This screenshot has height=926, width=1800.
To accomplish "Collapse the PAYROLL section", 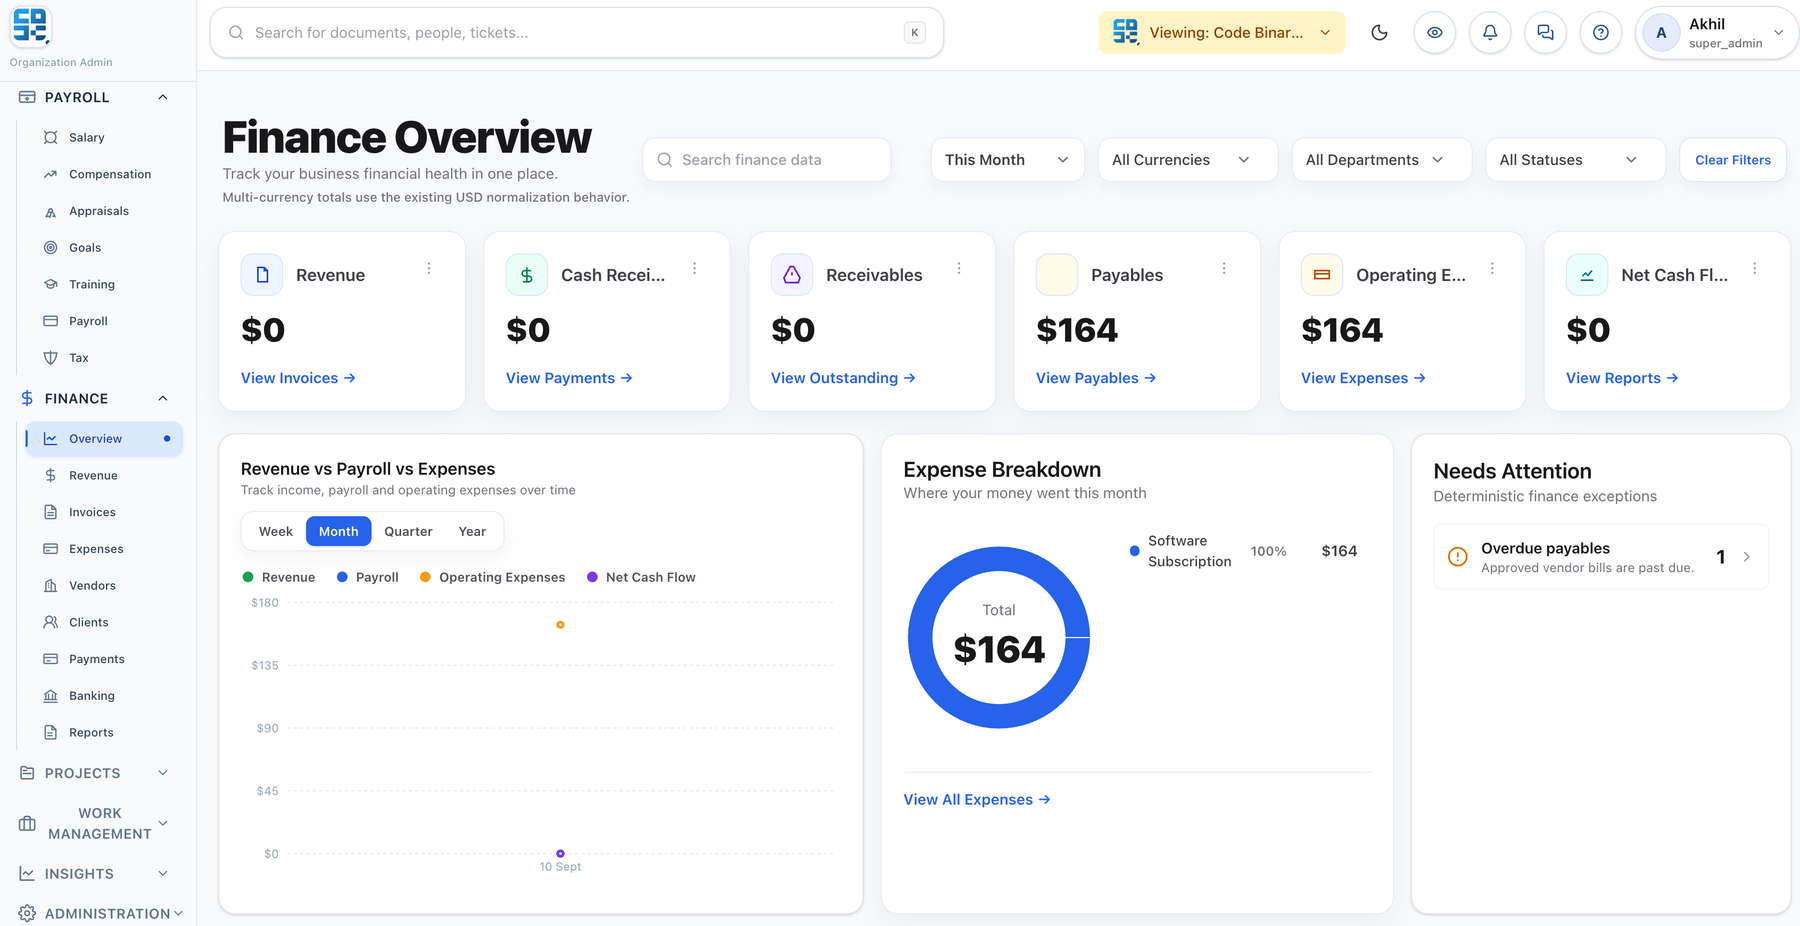I will pyautogui.click(x=94, y=97).
